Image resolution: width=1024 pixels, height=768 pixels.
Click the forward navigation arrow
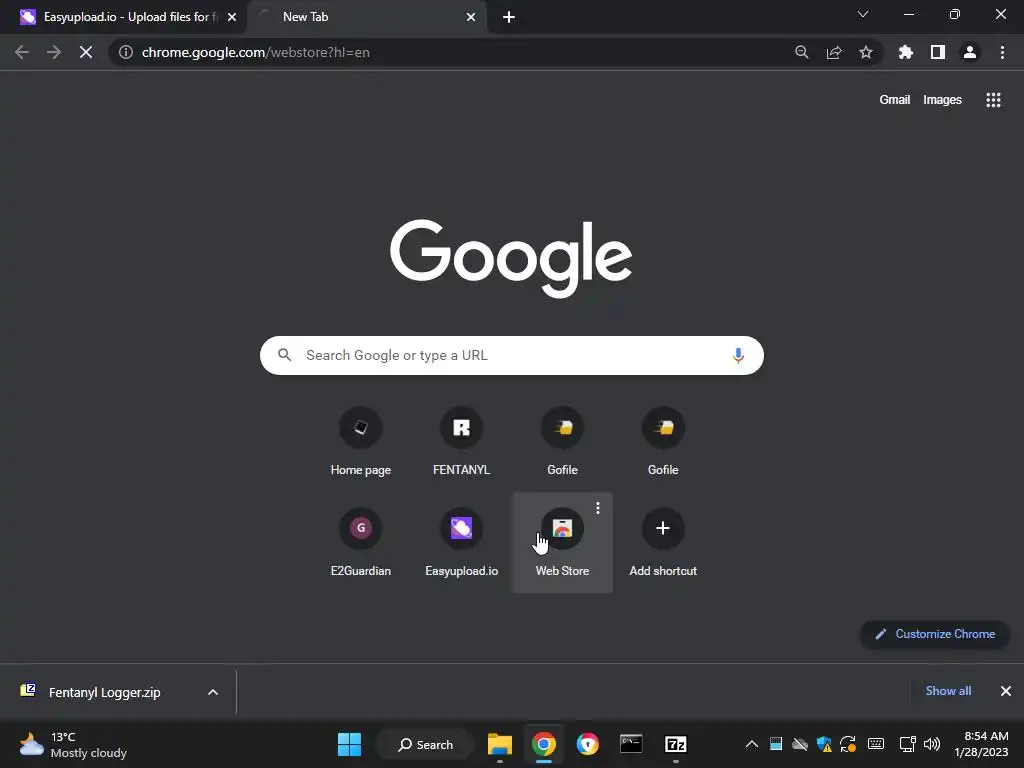(x=54, y=52)
